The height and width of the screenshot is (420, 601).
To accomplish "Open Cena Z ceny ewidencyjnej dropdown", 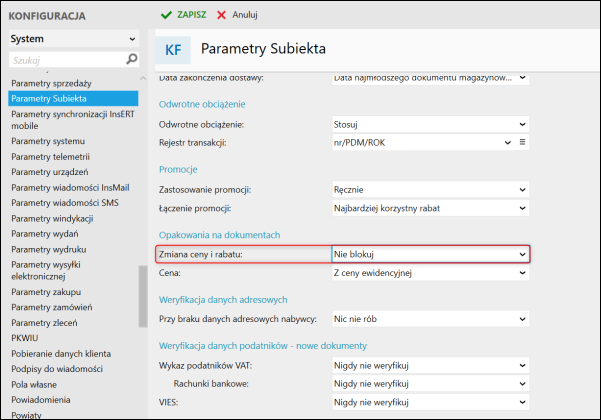I will tap(430, 273).
